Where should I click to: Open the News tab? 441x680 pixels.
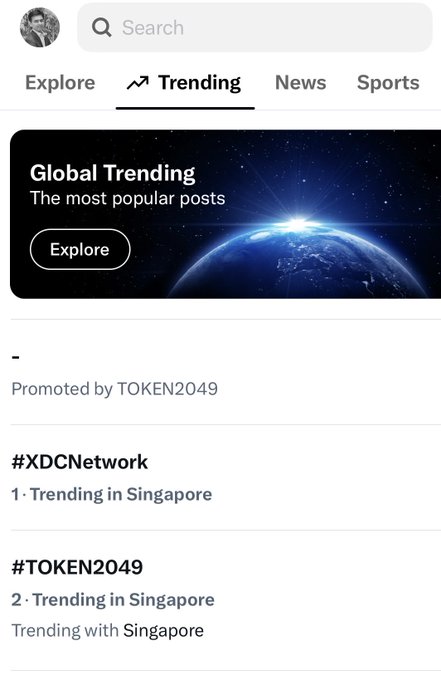tap(301, 82)
